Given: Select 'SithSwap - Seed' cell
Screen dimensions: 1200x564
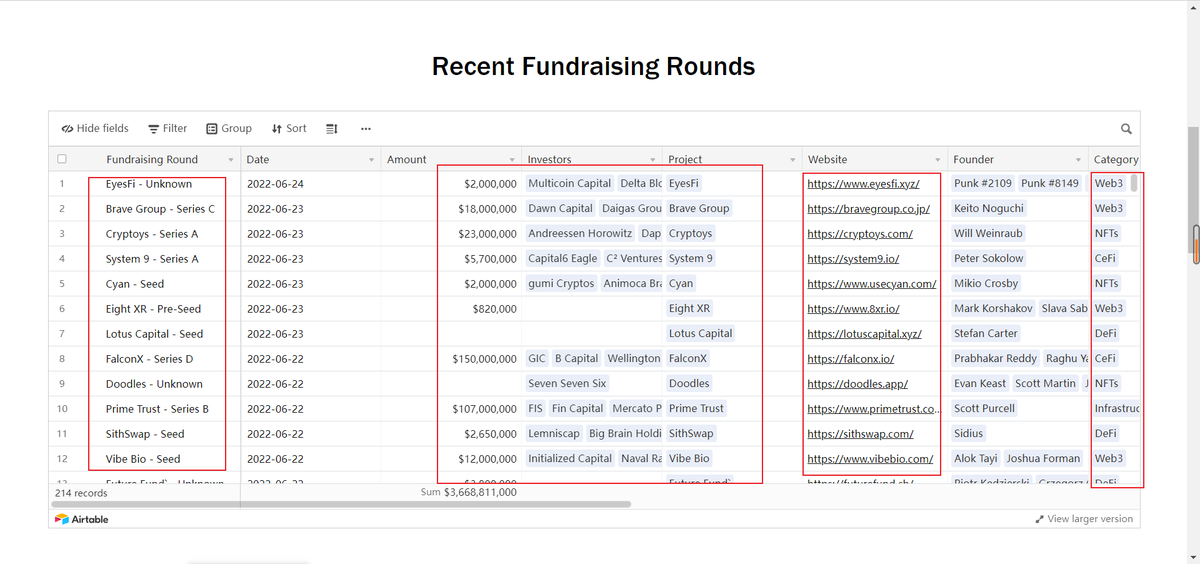Looking at the screenshot, I should [x=145, y=434].
